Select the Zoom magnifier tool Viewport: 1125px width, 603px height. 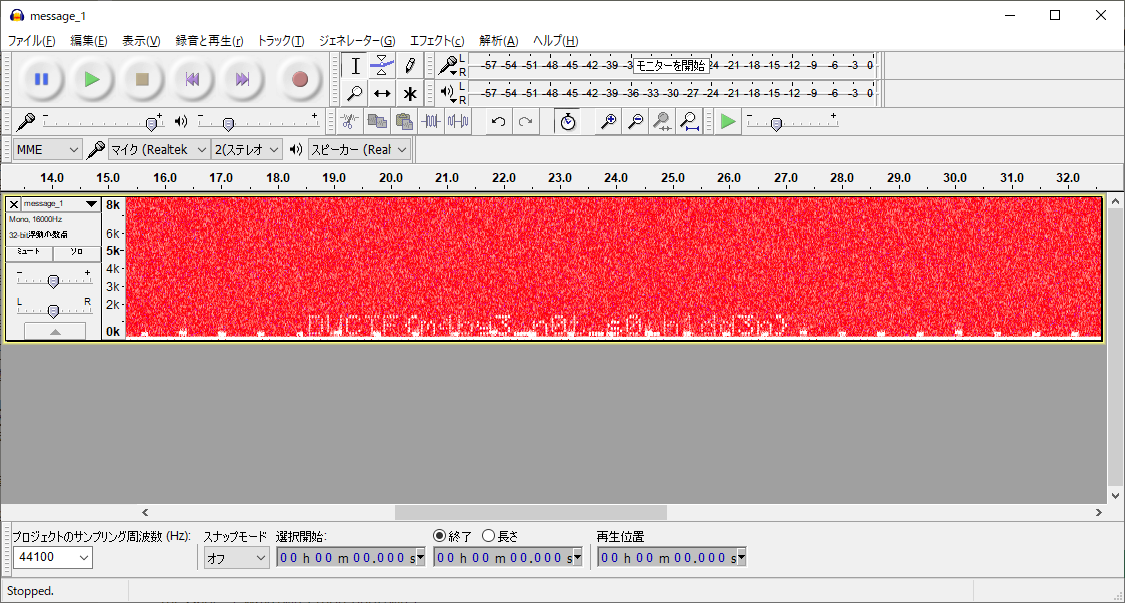click(354, 93)
